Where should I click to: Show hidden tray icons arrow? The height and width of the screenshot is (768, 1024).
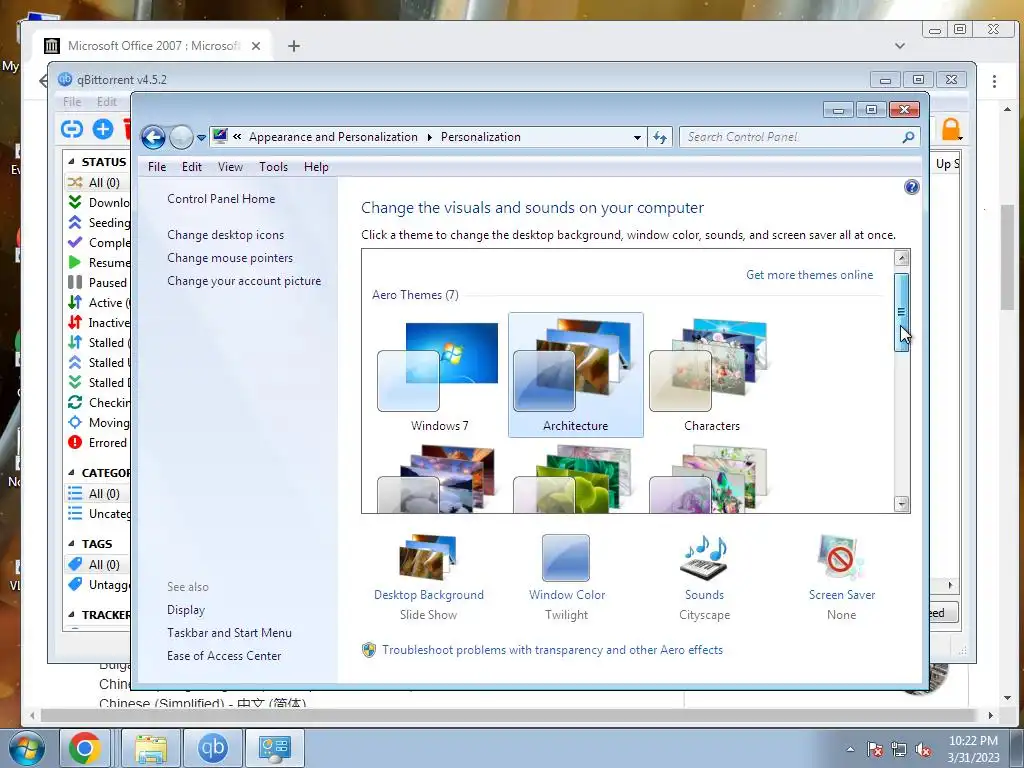pos(850,749)
